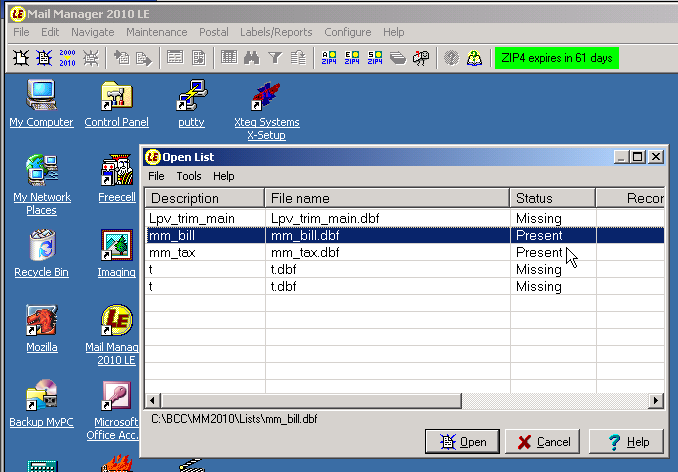This screenshot has width=678, height=472.
Task: Select the My Network Places icon
Action: point(42,185)
